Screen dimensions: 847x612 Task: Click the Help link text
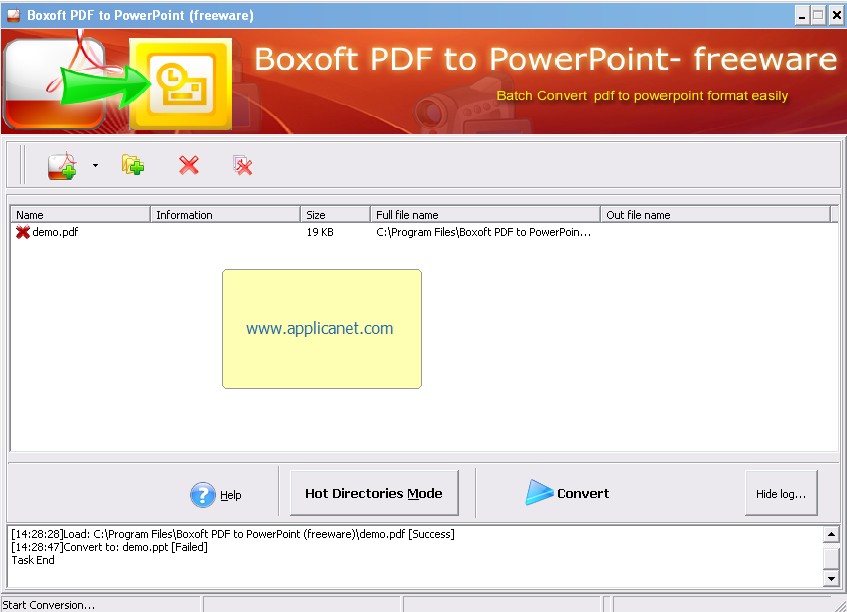coord(231,495)
